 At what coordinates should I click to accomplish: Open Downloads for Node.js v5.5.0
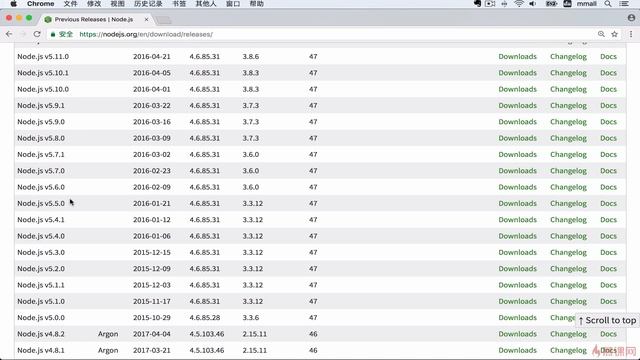click(x=517, y=203)
